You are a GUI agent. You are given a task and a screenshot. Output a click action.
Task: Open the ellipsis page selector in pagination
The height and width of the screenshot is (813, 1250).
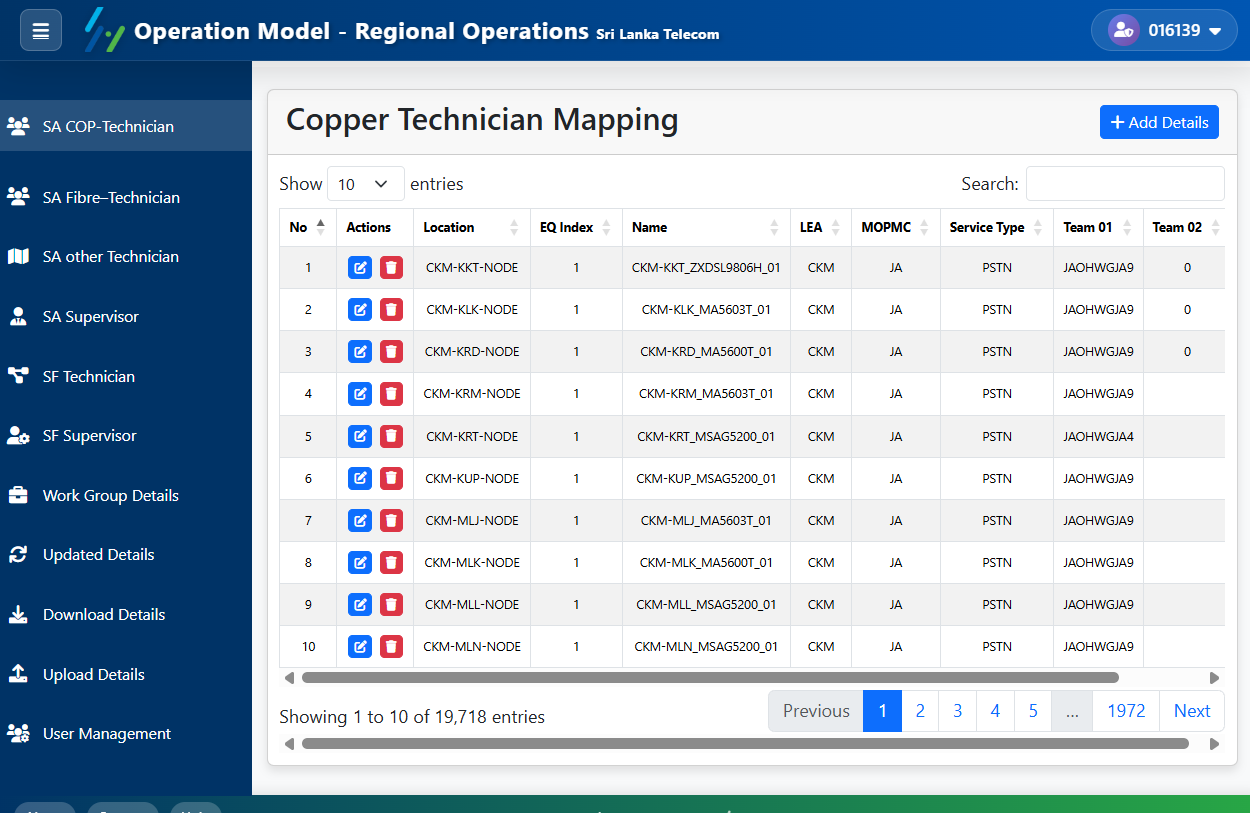tap(1071, 710)
